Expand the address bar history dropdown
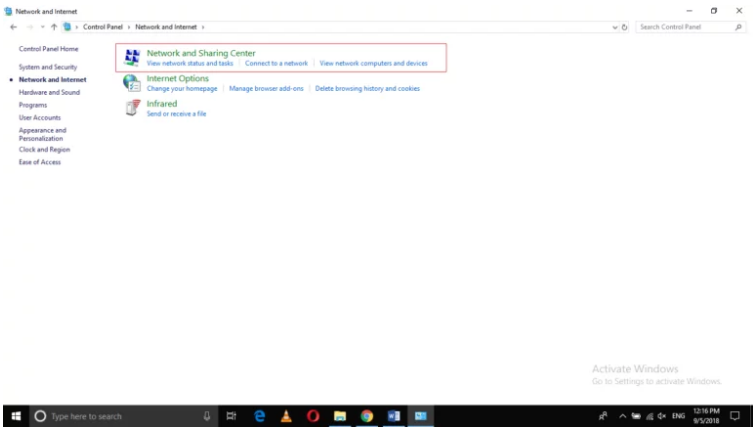Image resolution: width=755 pixels, height=429 pixels. pos(615,27)
